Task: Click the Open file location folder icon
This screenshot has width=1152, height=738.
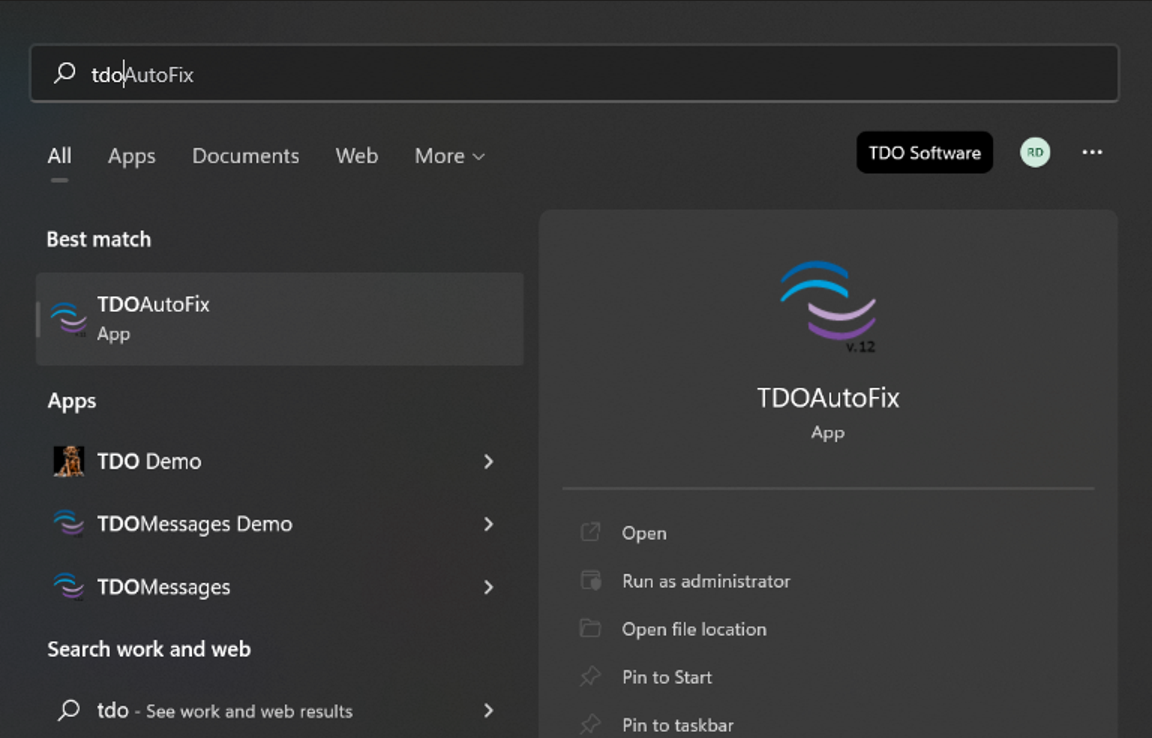Action: point(590,629)
